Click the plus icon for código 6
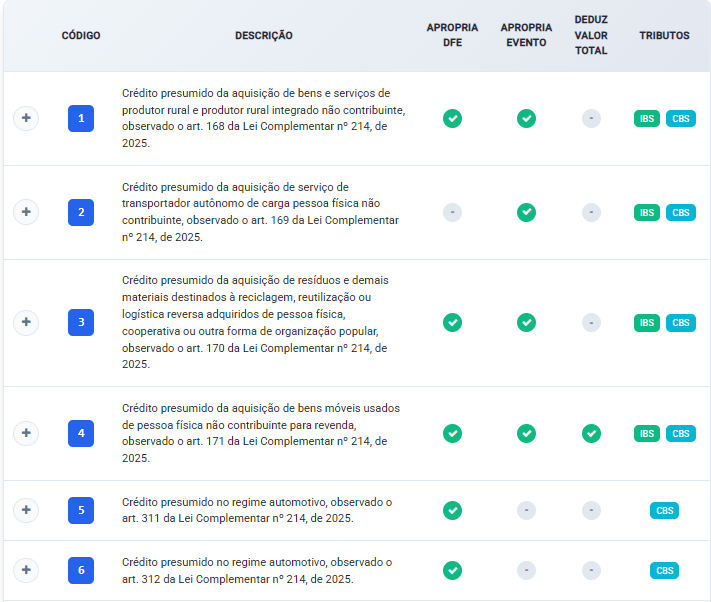Viewport: 711px width, 602px height. (x=26, y=570)
